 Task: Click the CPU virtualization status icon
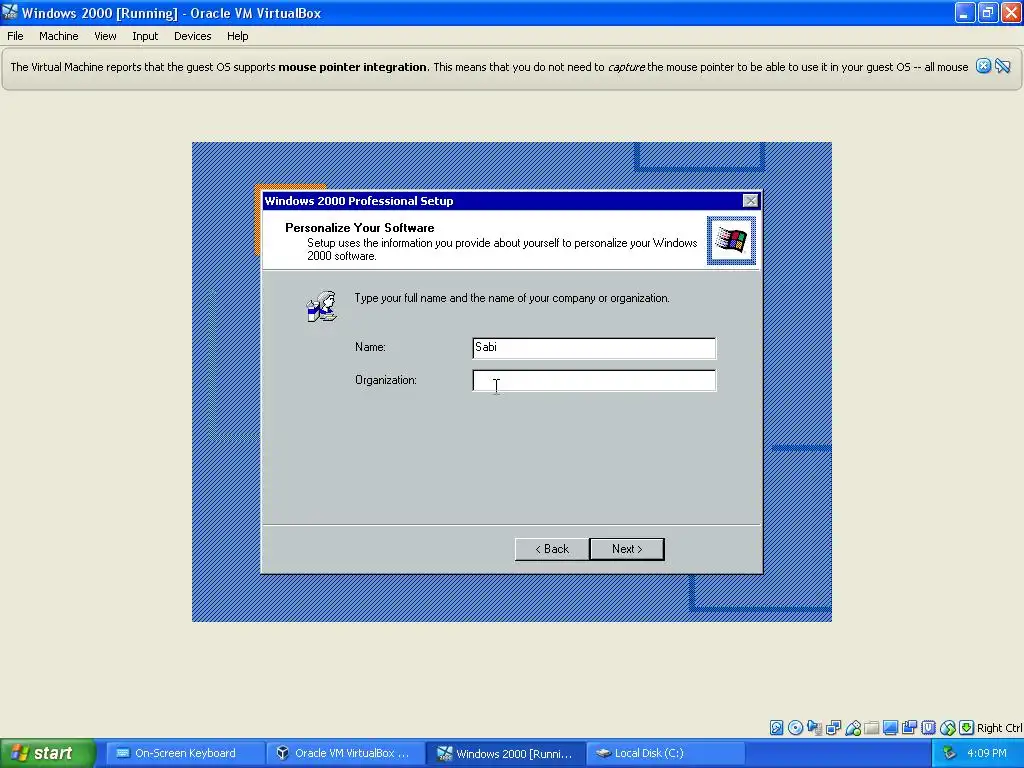coord(929,728)
